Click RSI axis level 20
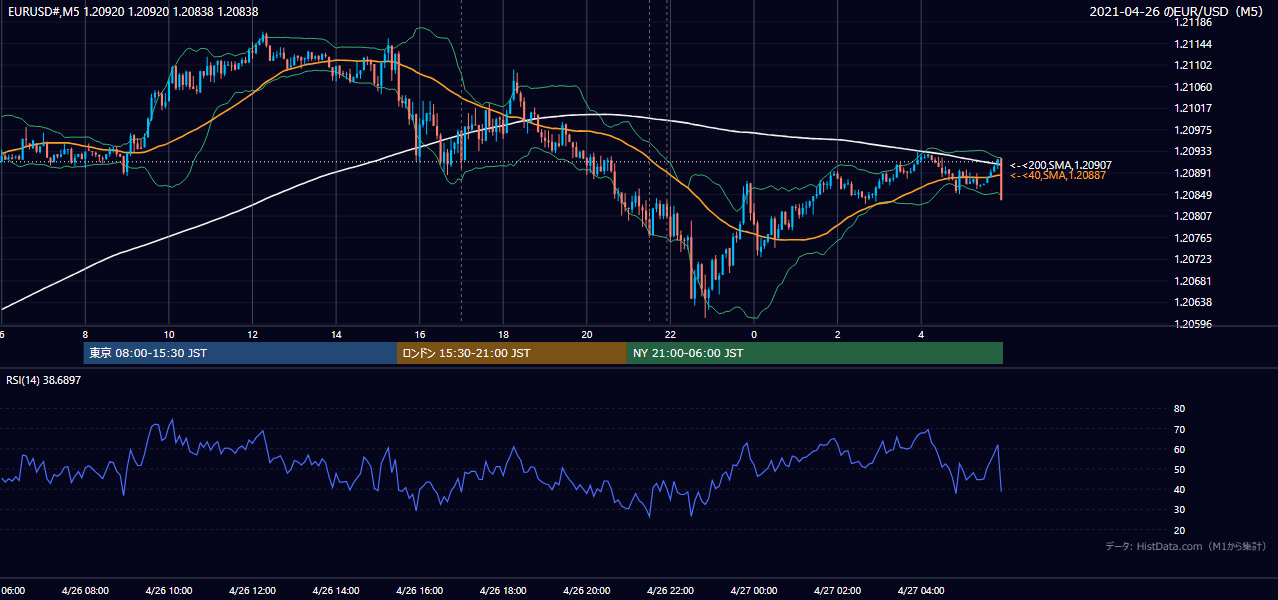This screenshot has width=1278, height=600. 1179,530
